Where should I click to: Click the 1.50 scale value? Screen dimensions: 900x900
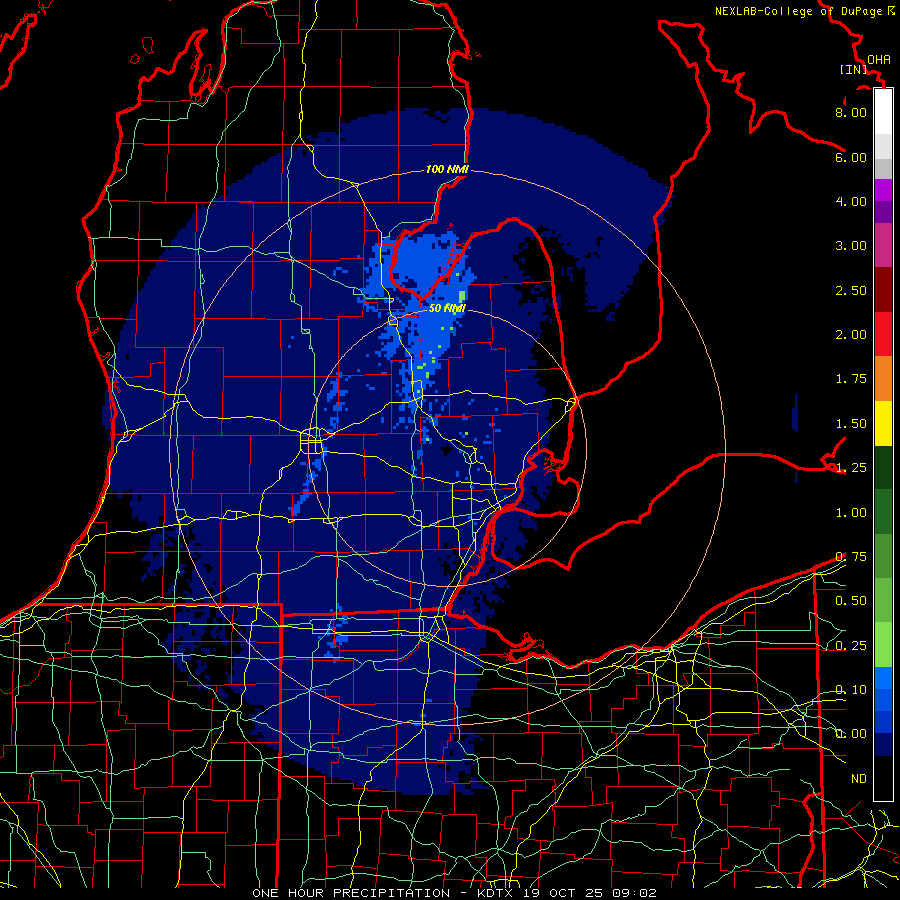tap(851, 424)
